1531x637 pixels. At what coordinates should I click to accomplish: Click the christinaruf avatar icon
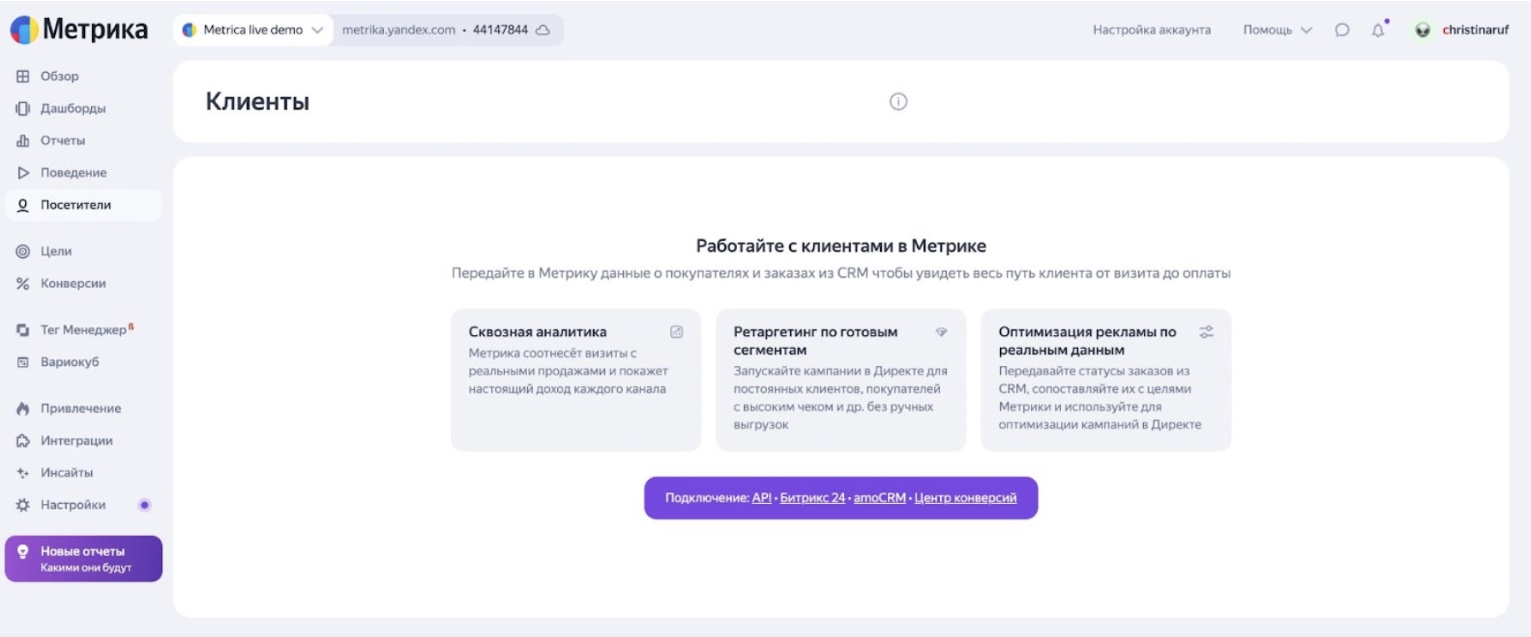pos(1423,30)
